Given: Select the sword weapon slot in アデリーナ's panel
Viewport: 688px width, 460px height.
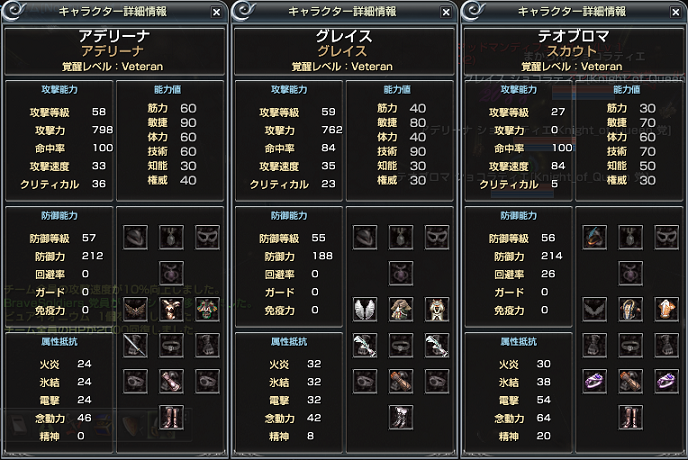Looking at the screenshot, I should 135,345.
